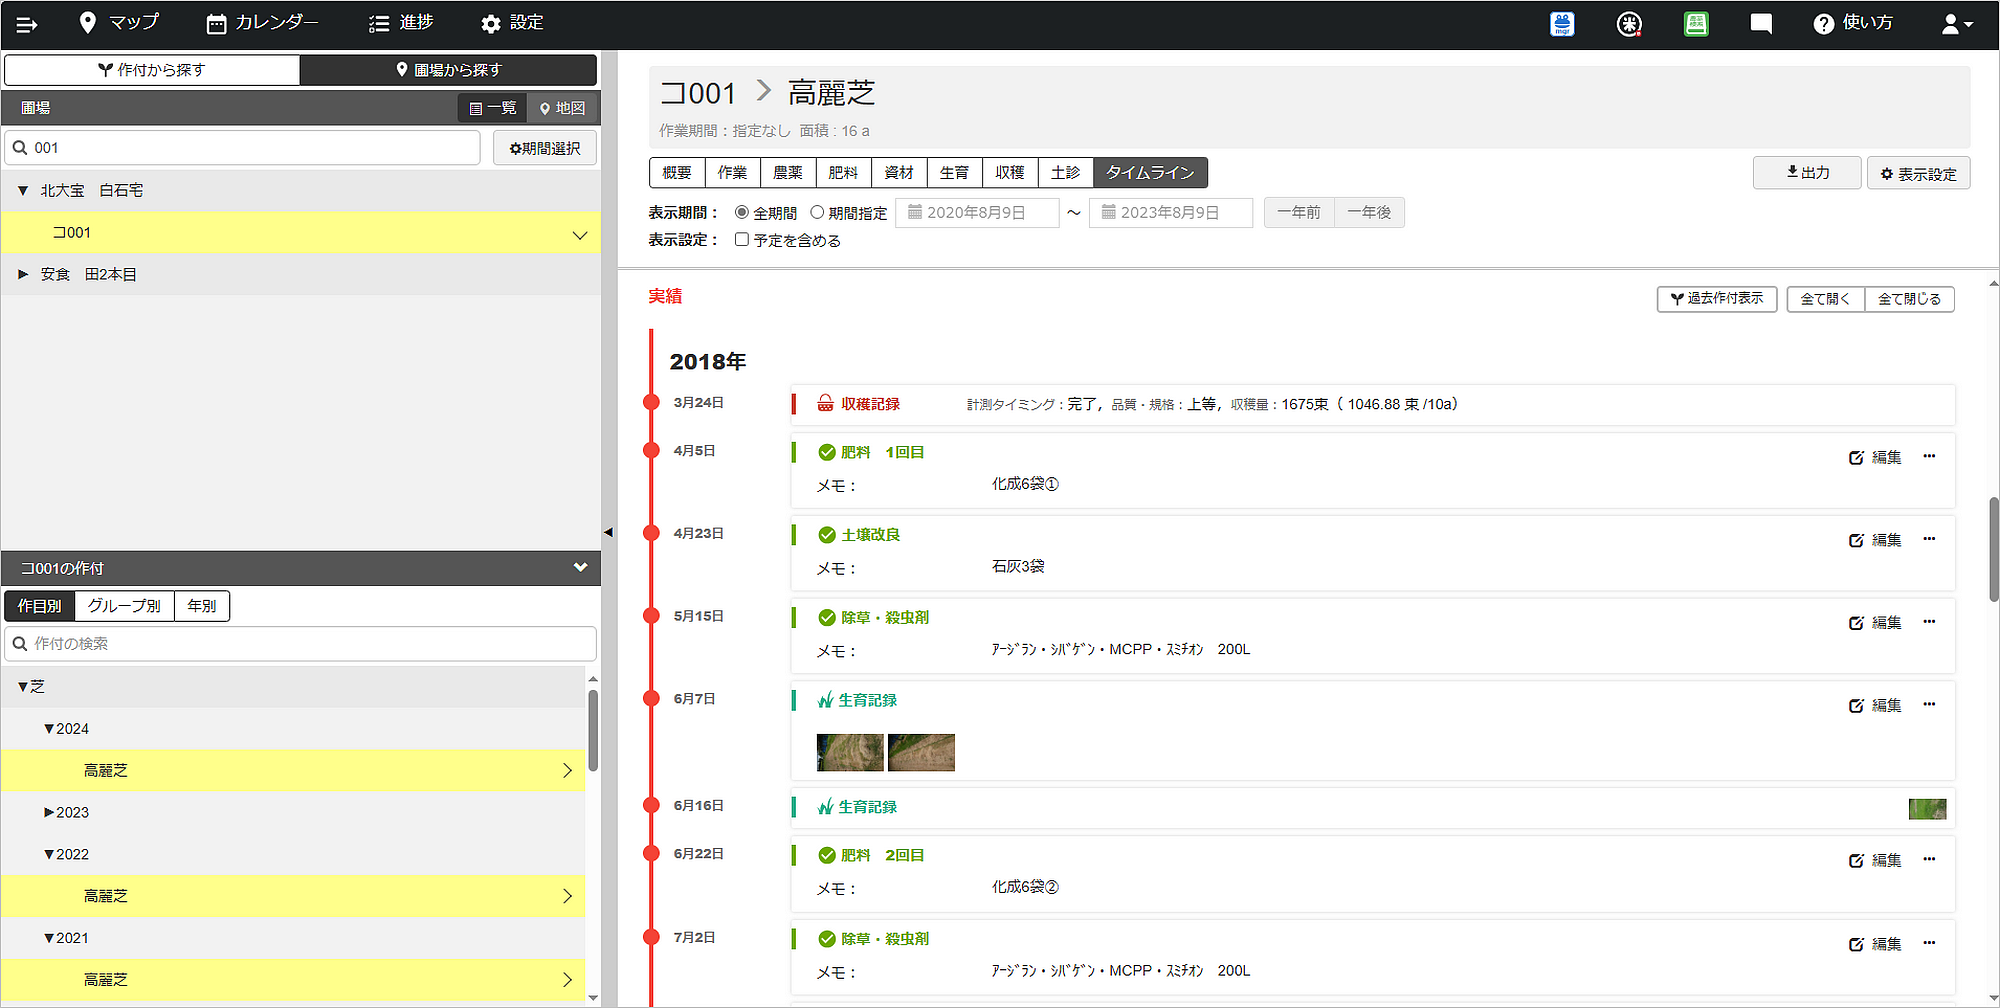Click the start date field 2020年8月9日
Viewport: 2000px width, 1008px height.
(x=977, y=213)
